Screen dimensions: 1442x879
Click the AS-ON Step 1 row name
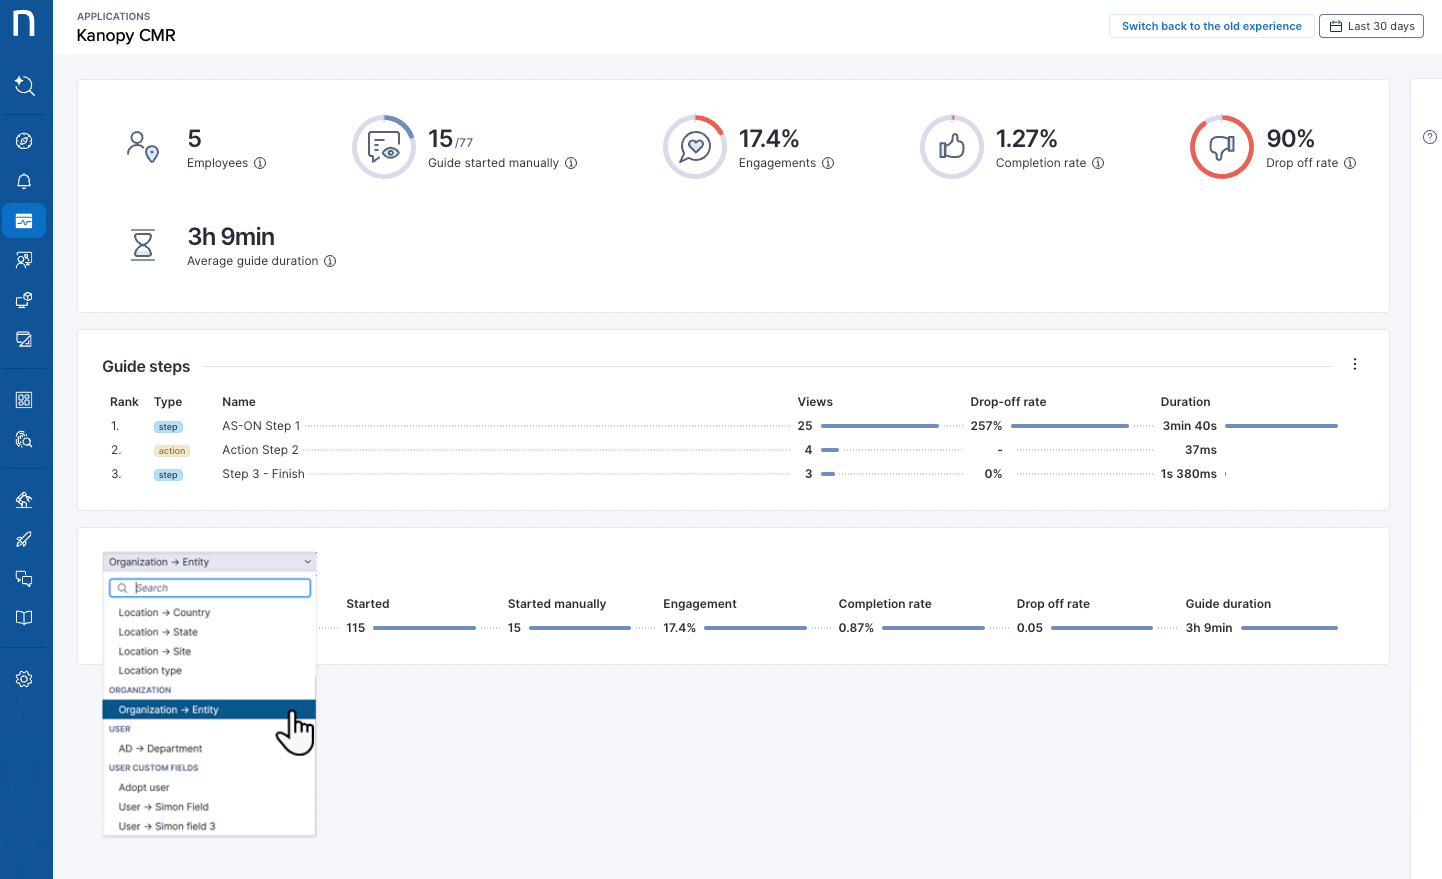(261, 426)
